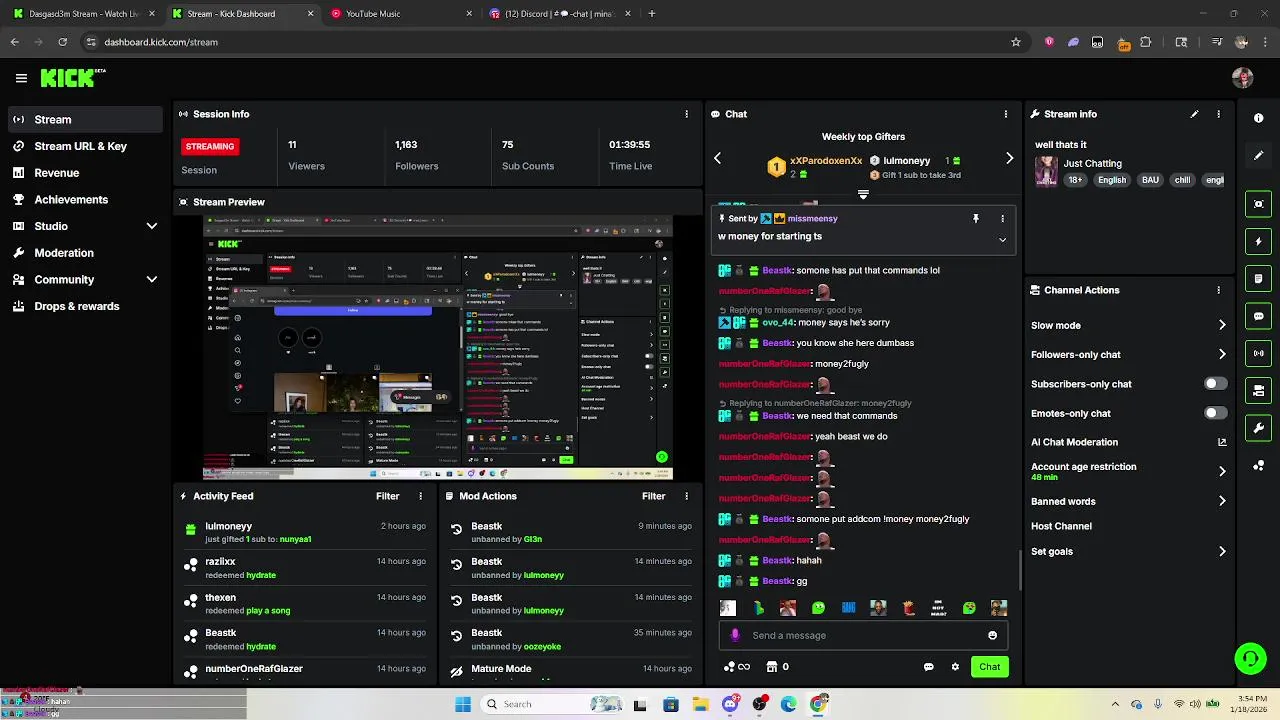Toggle the lightning activity feed icon in rail

click(1259, 241)
